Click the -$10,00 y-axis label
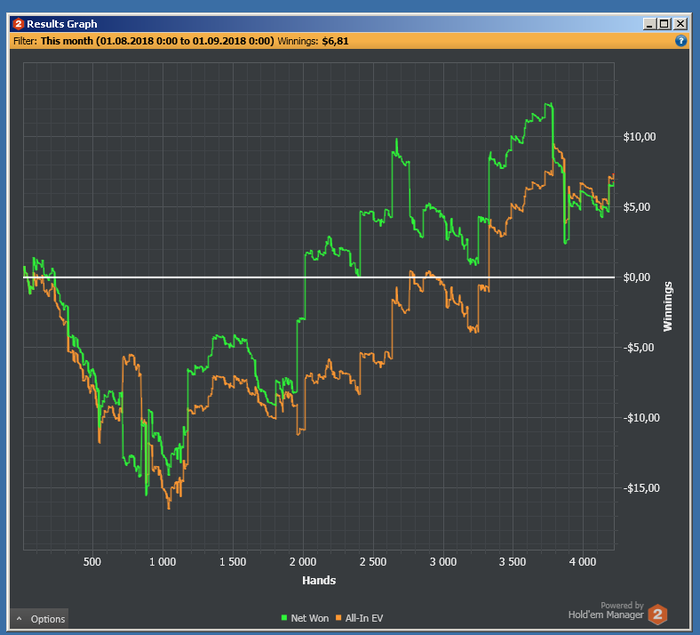 point(641,418)
